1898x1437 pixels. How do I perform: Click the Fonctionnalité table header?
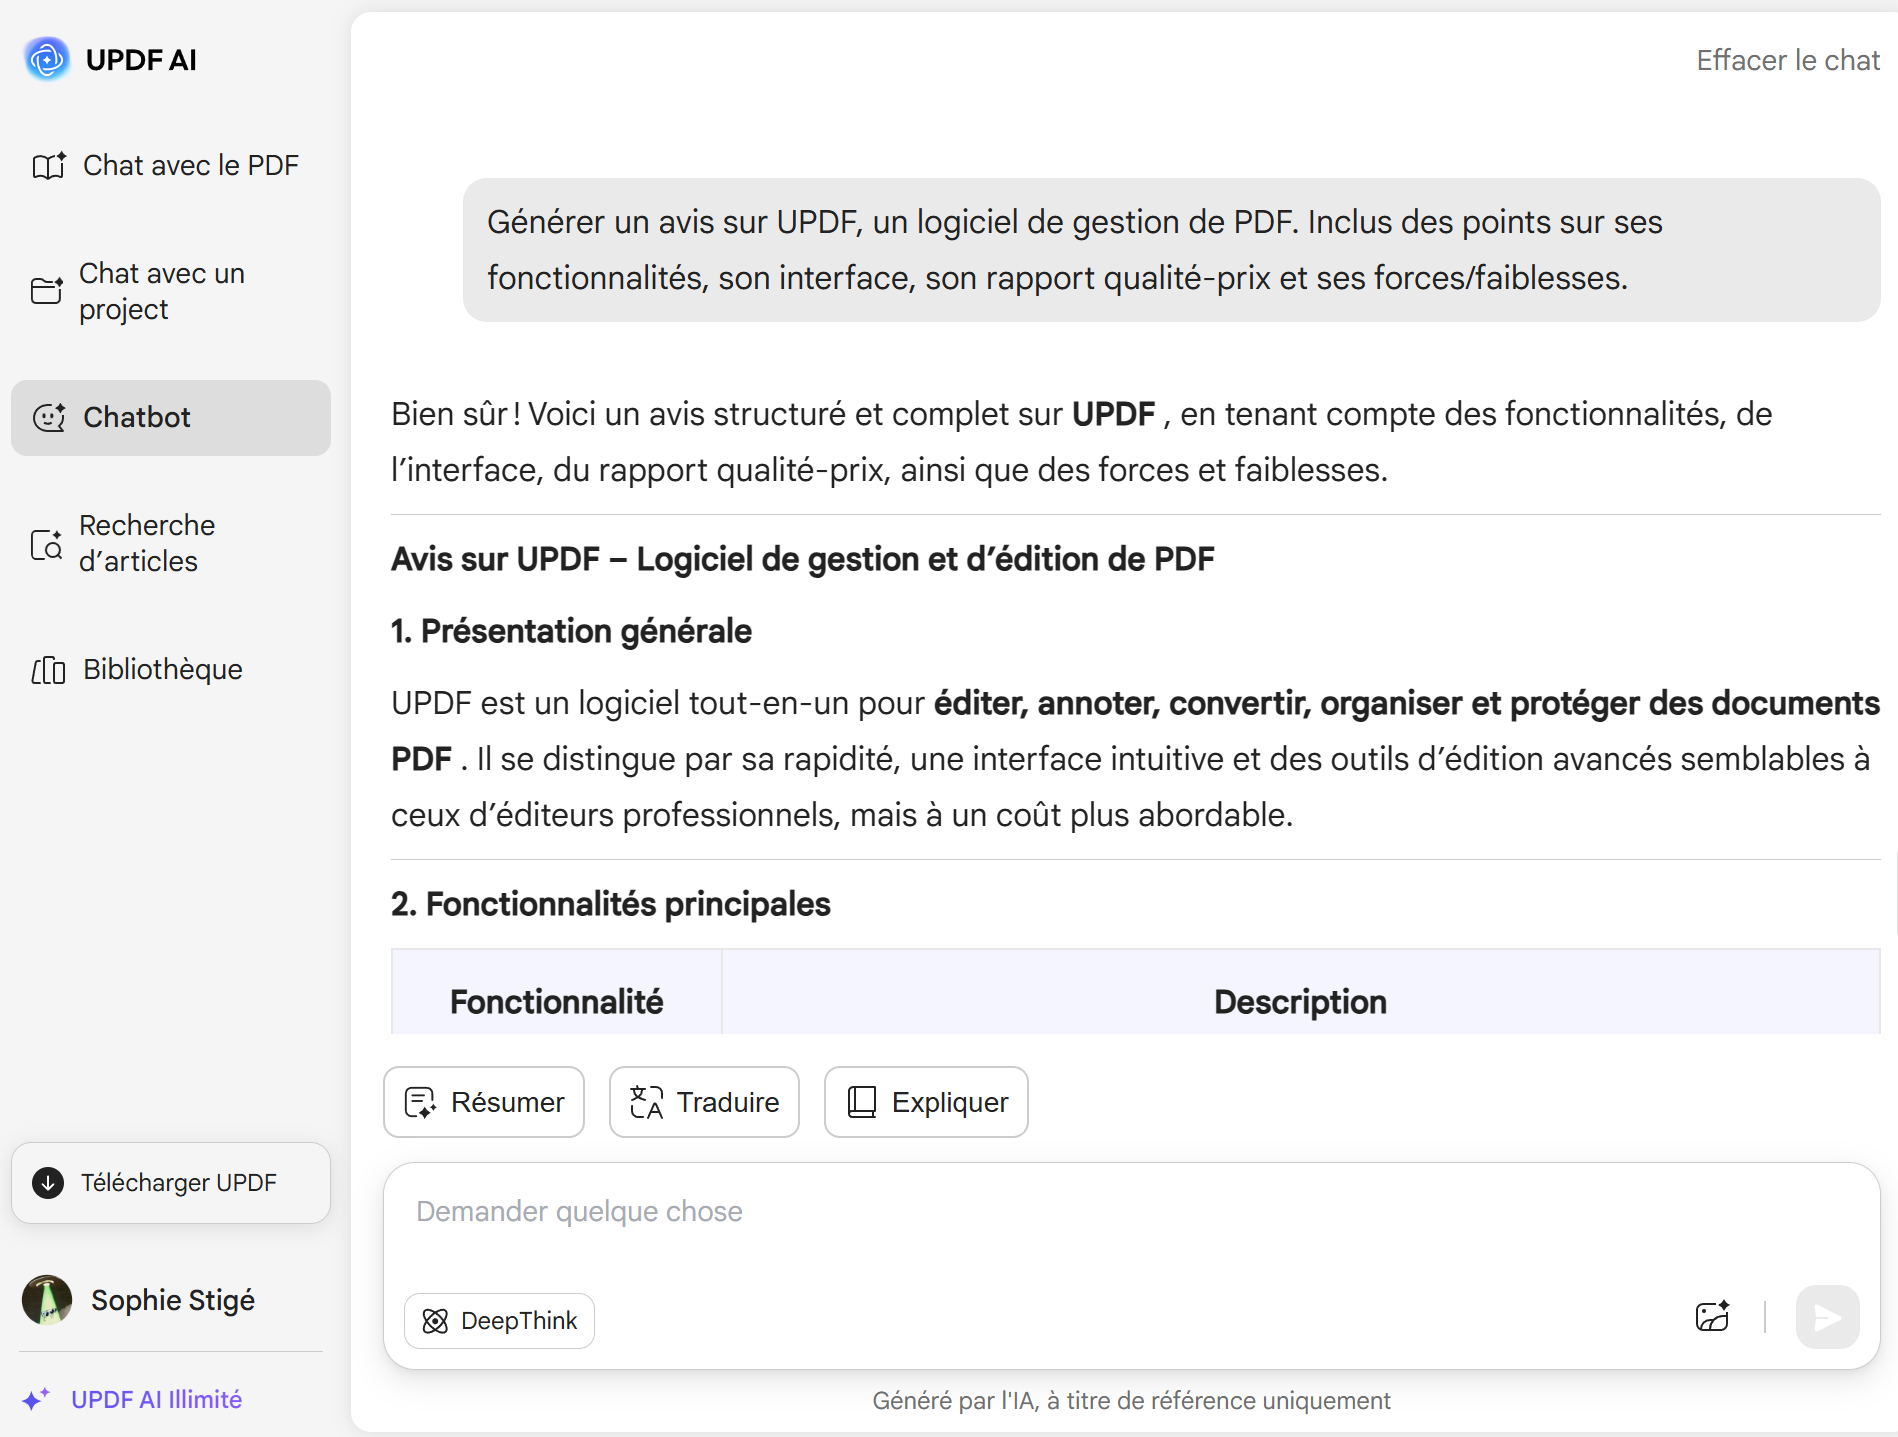point(556,1001)
